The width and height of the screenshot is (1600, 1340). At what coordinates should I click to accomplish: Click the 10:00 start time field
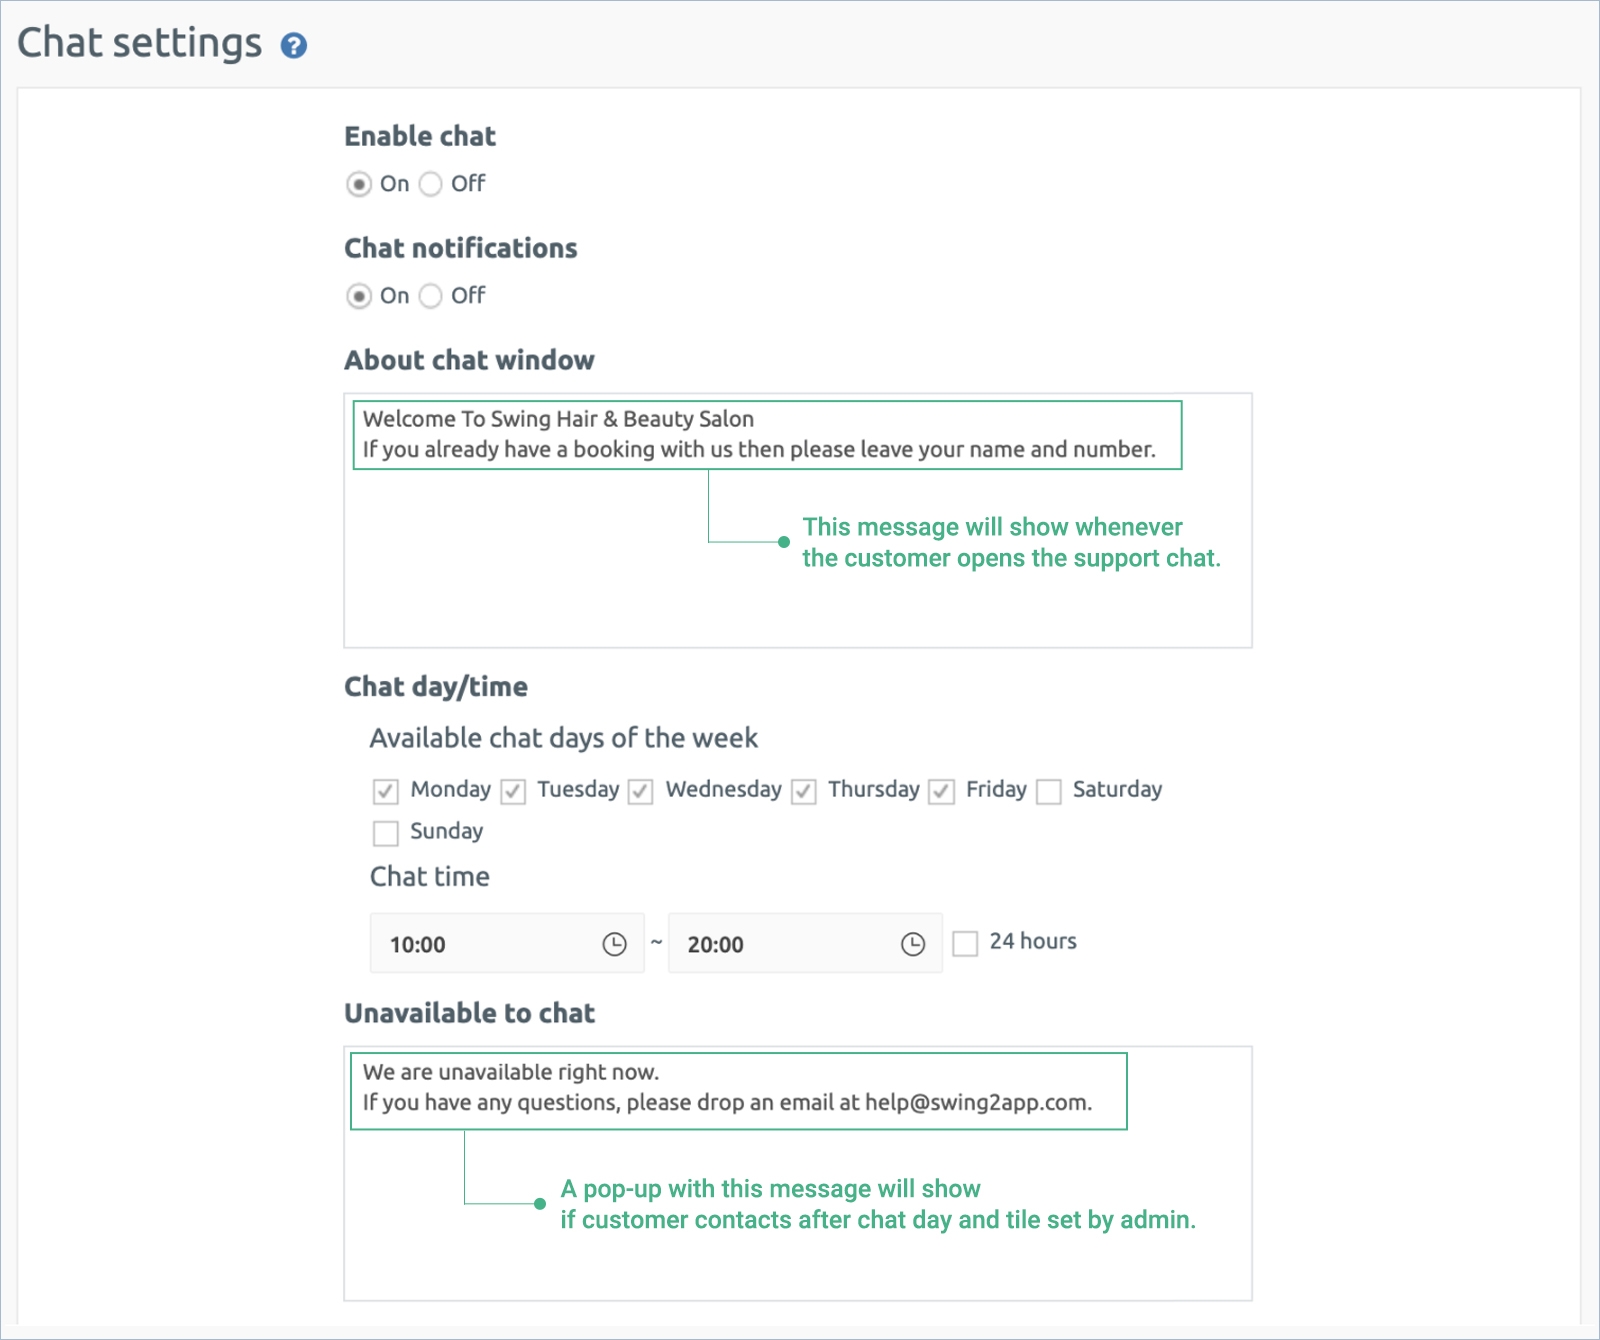click(480, 944)
